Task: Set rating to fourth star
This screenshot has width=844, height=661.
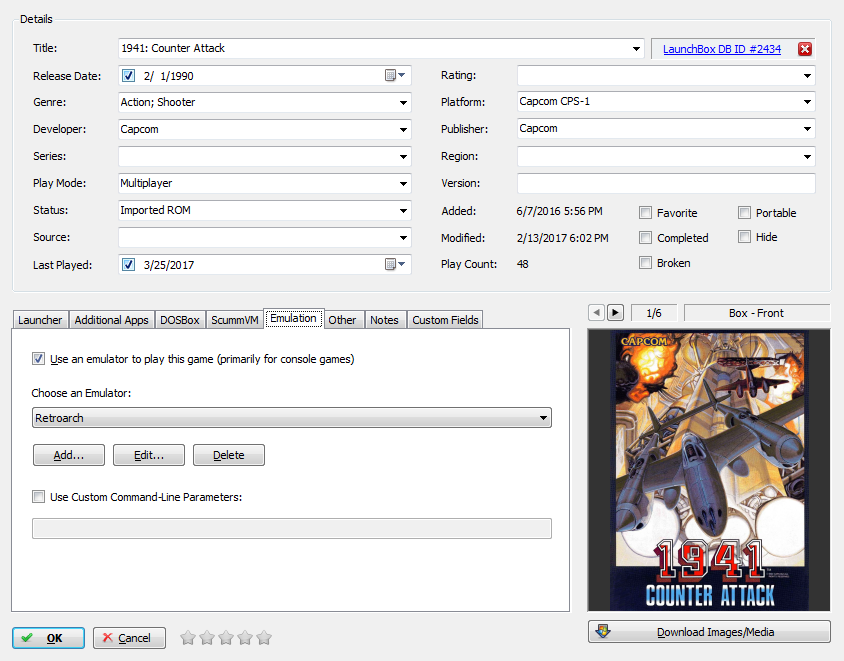Action: 245,638
